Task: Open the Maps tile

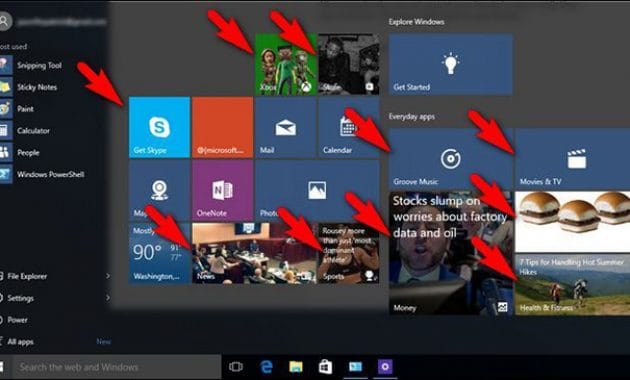Action: point(159,190)
